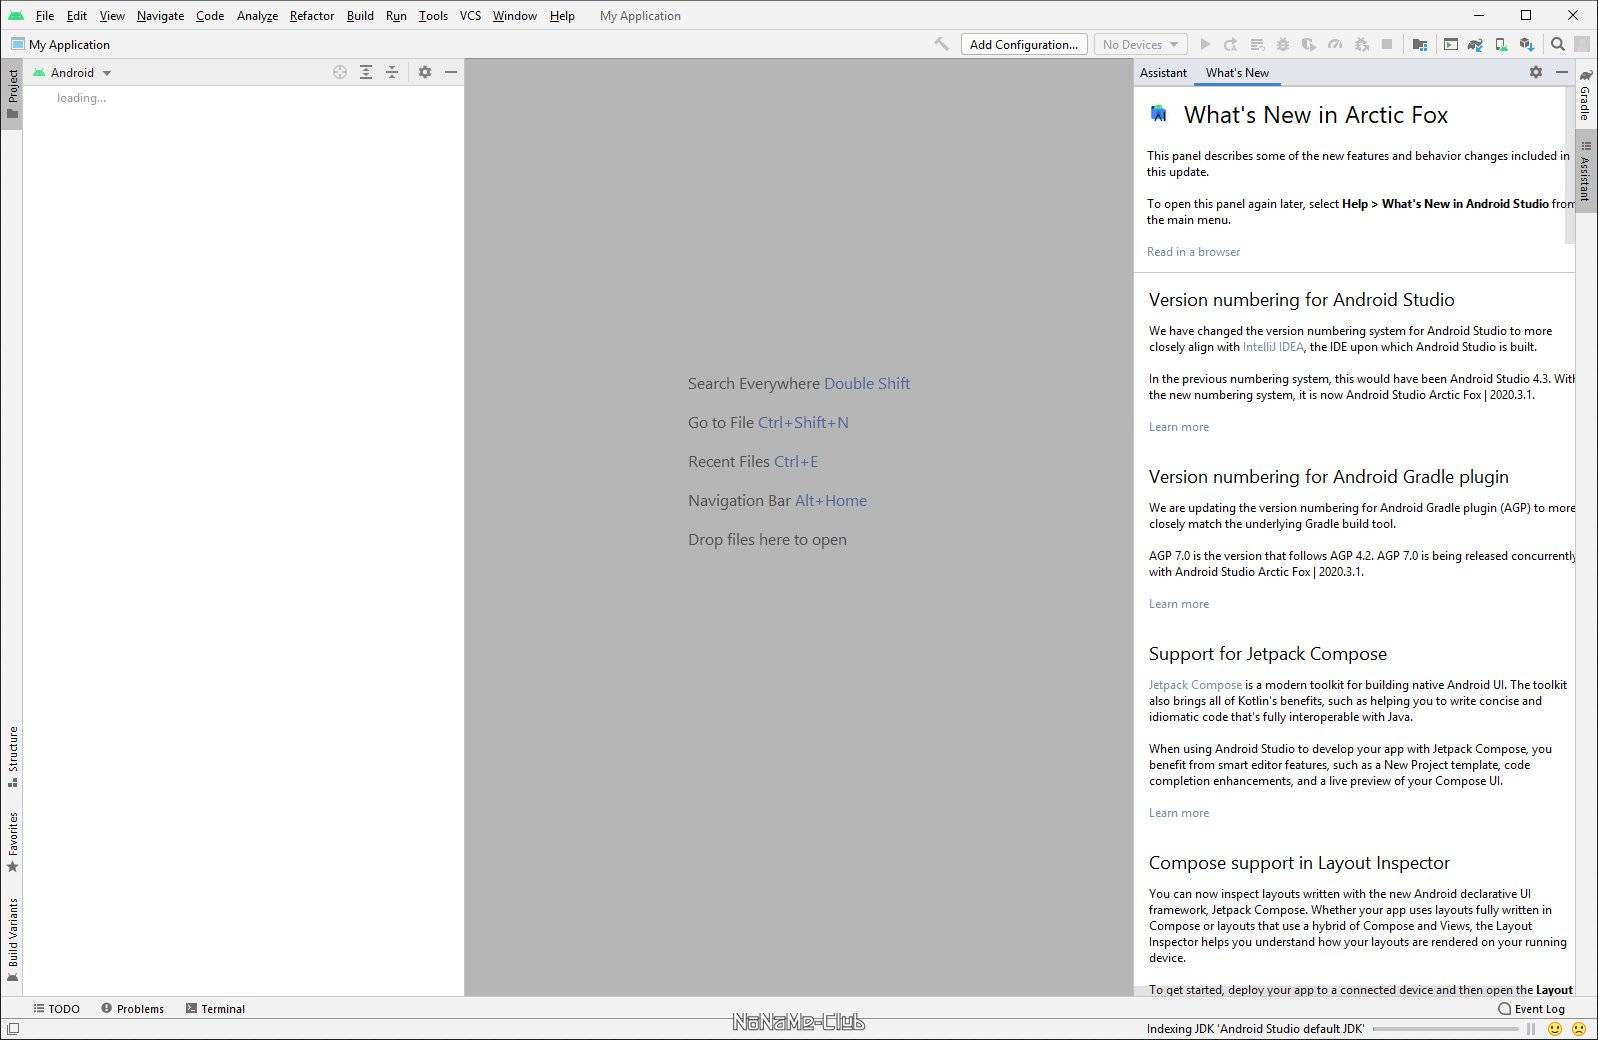Screen dimensions: 1598x1040
Task: Toggle the Build Variants tool window
Action: coord(12,939)
